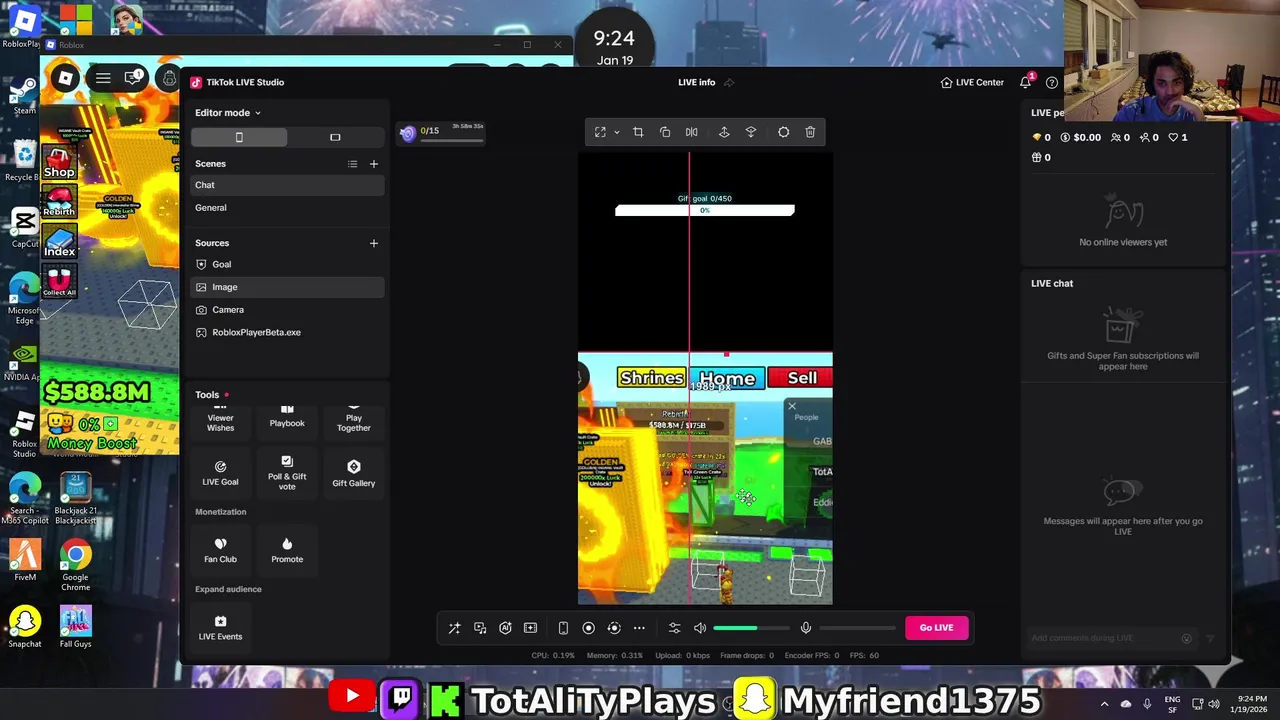Open the 0/15 level progress indicator
The width and height of the screenshot is (1280, 720).
coord(441,133)
